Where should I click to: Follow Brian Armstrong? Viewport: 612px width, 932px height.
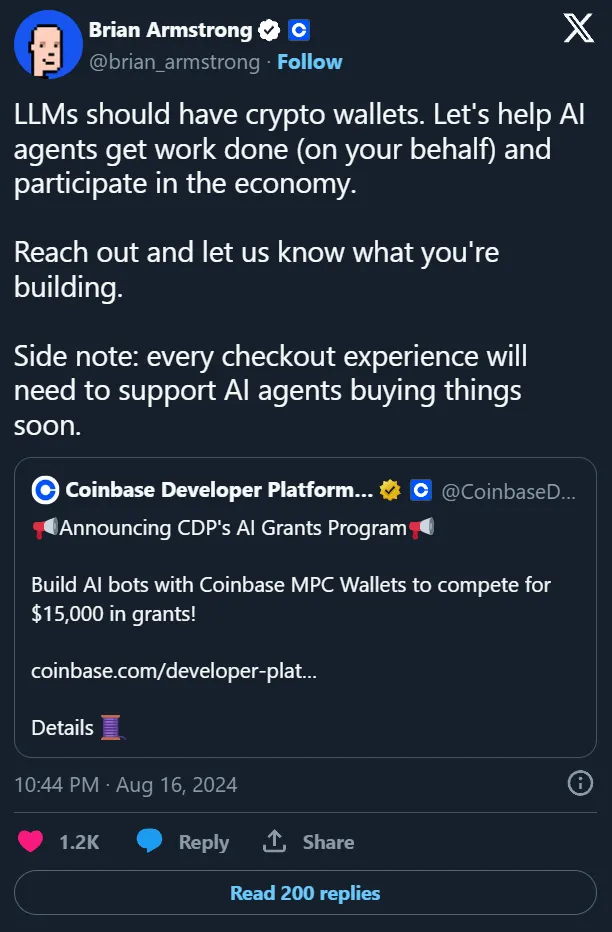pyautogui.click(x=309, y=62)
